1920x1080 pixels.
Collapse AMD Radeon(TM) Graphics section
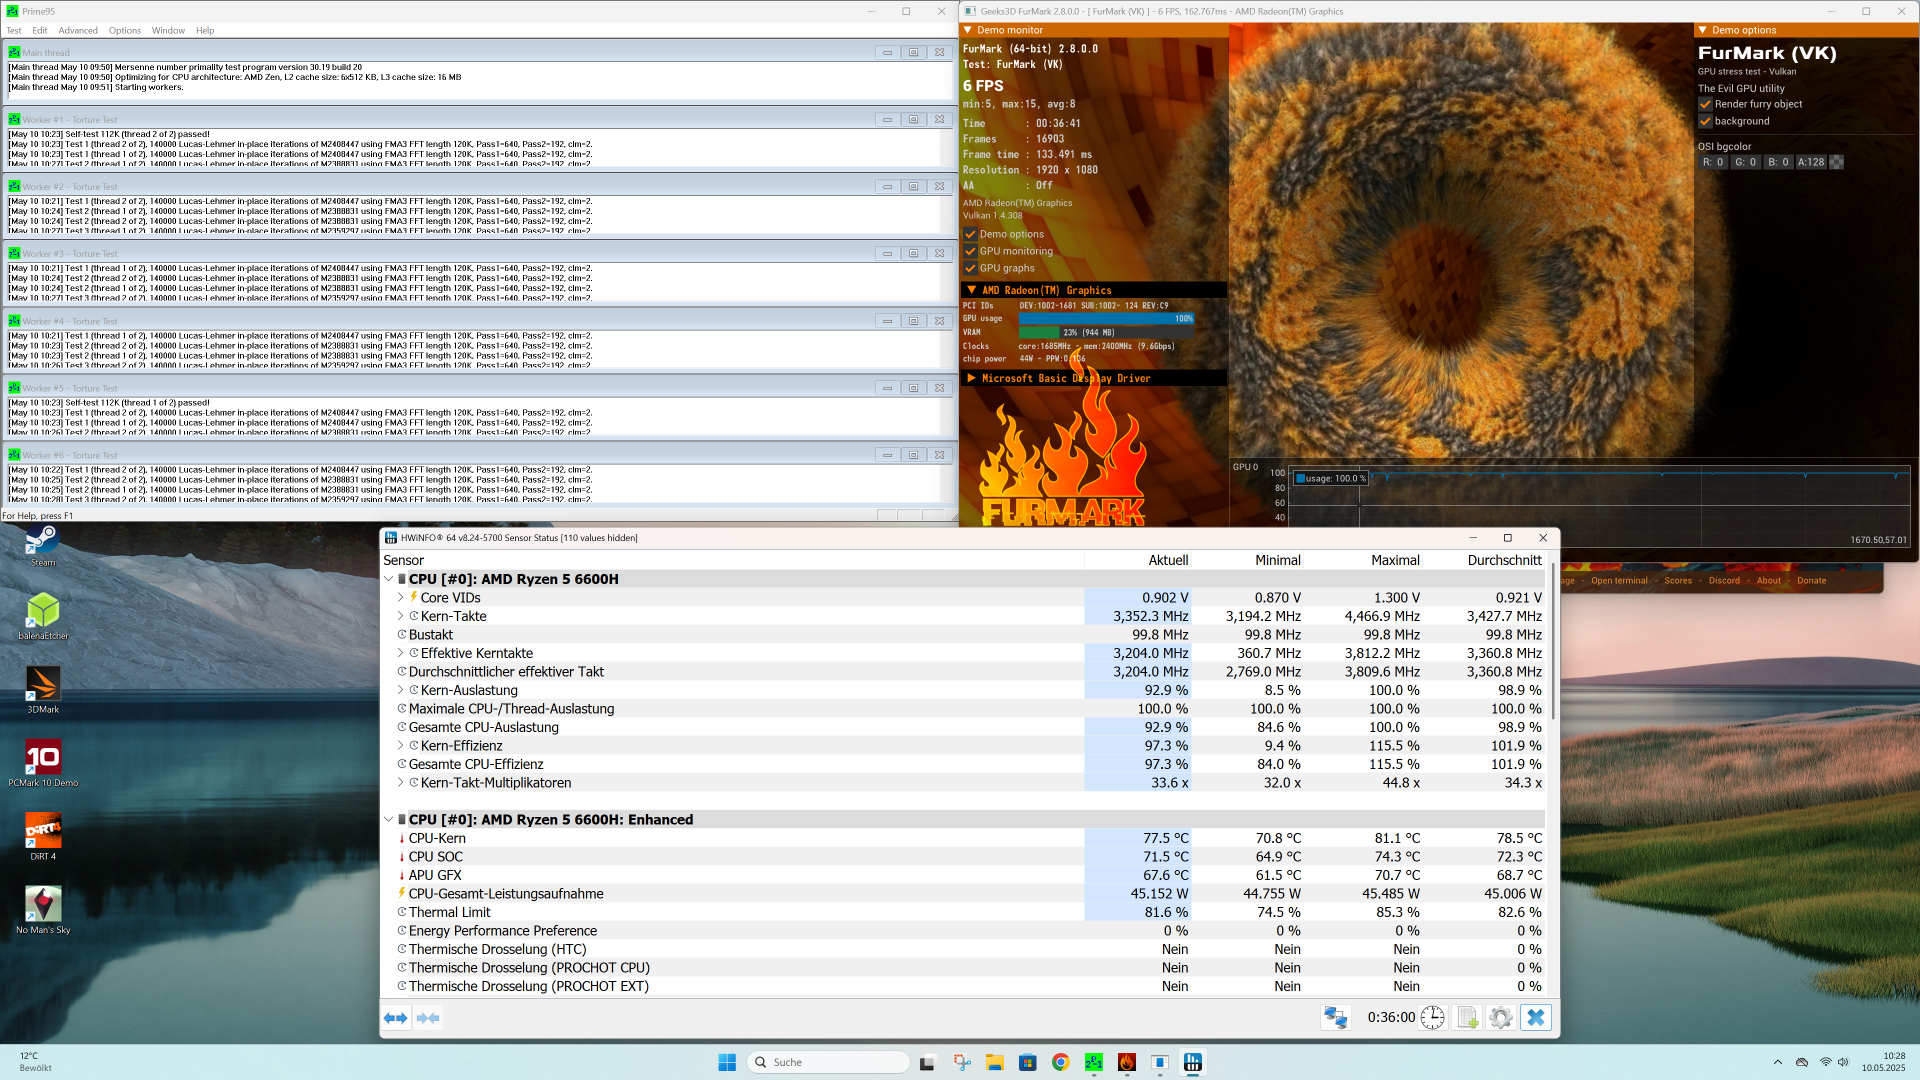tap(971, 290)
